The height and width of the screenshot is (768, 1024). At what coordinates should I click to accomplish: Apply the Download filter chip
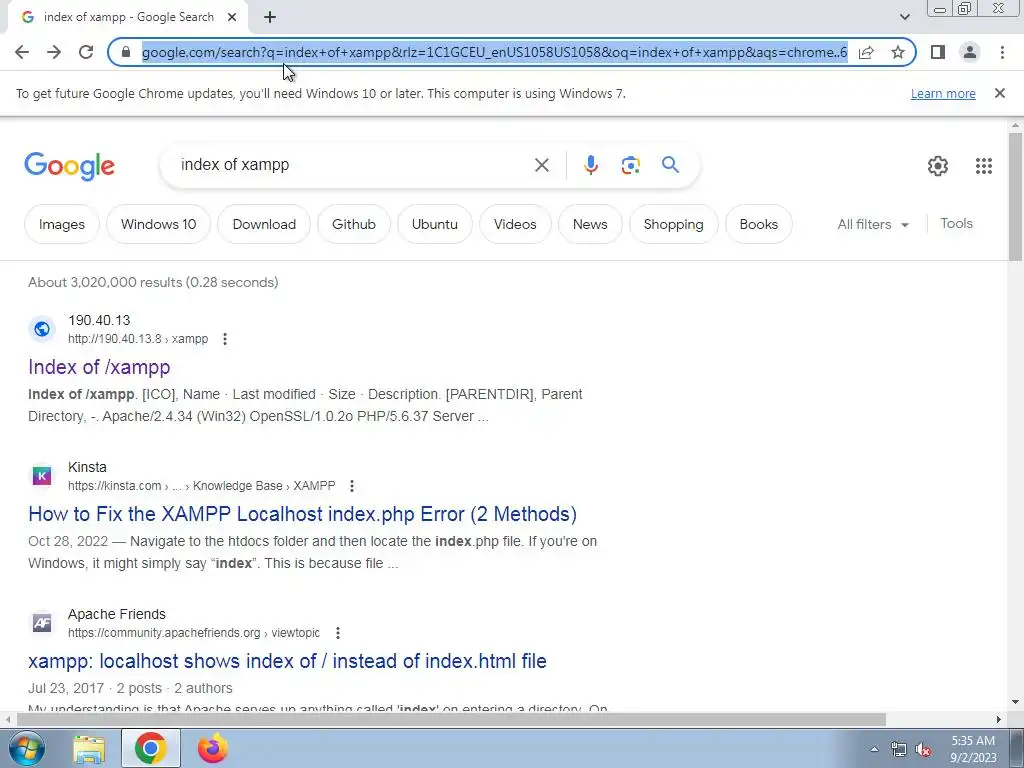264,224
